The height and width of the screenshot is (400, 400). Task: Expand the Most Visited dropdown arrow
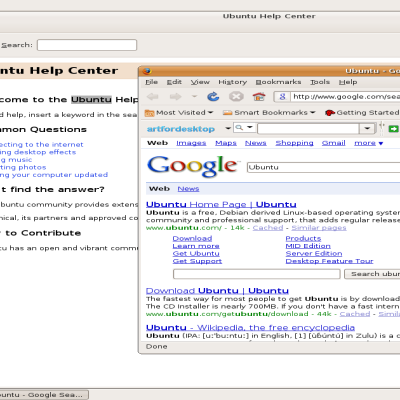210,113
